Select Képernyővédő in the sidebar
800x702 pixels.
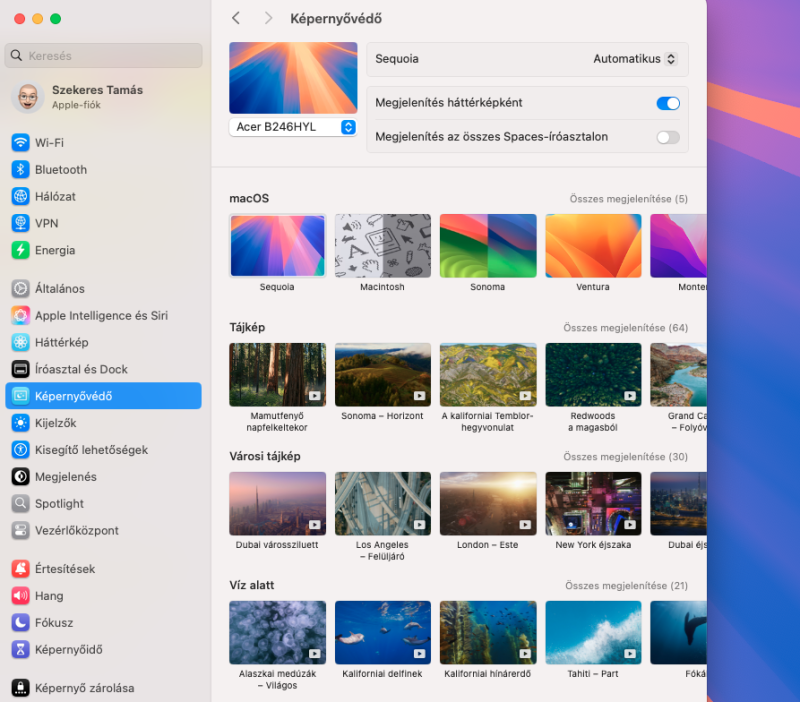(104, 396)
